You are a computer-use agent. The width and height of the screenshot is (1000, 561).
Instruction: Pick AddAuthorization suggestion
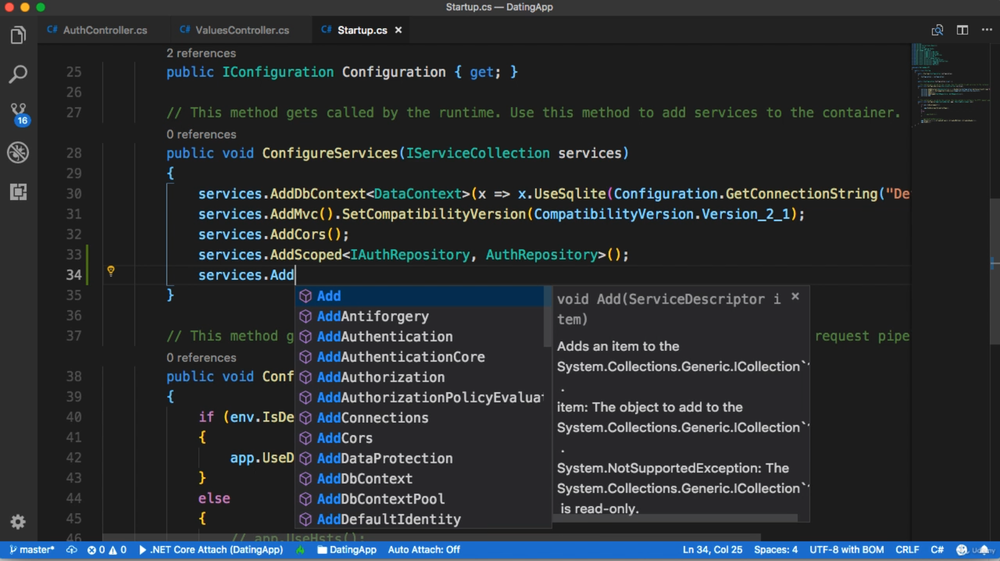419,377
